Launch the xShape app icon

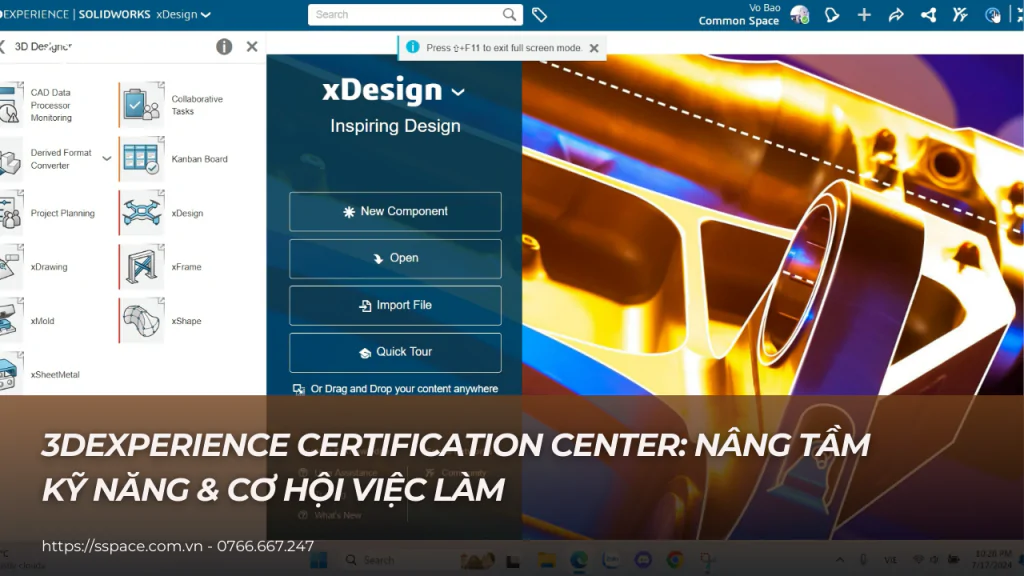(x=141, y=321)
